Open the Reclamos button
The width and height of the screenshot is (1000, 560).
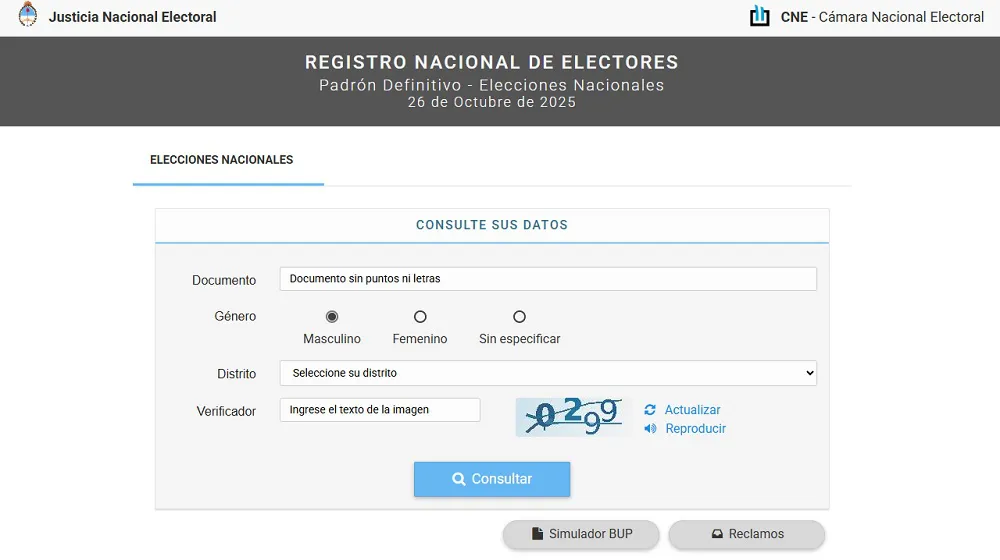click(746, 534)
